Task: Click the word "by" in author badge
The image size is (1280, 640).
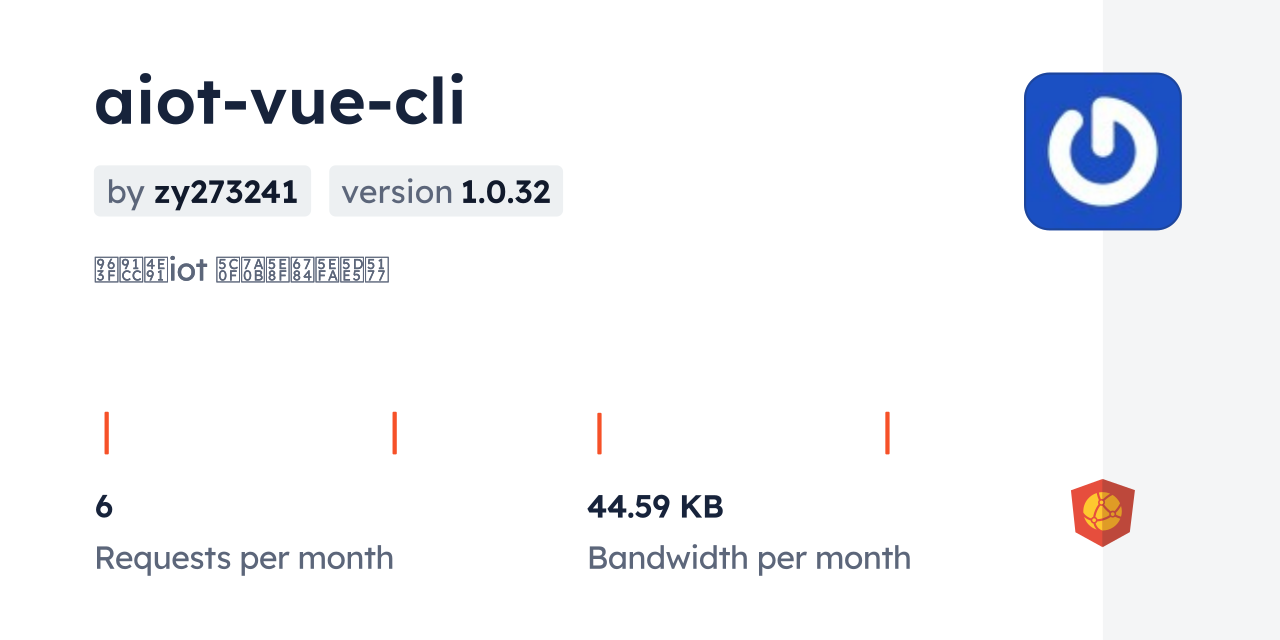Action: (x=126, y=192)
